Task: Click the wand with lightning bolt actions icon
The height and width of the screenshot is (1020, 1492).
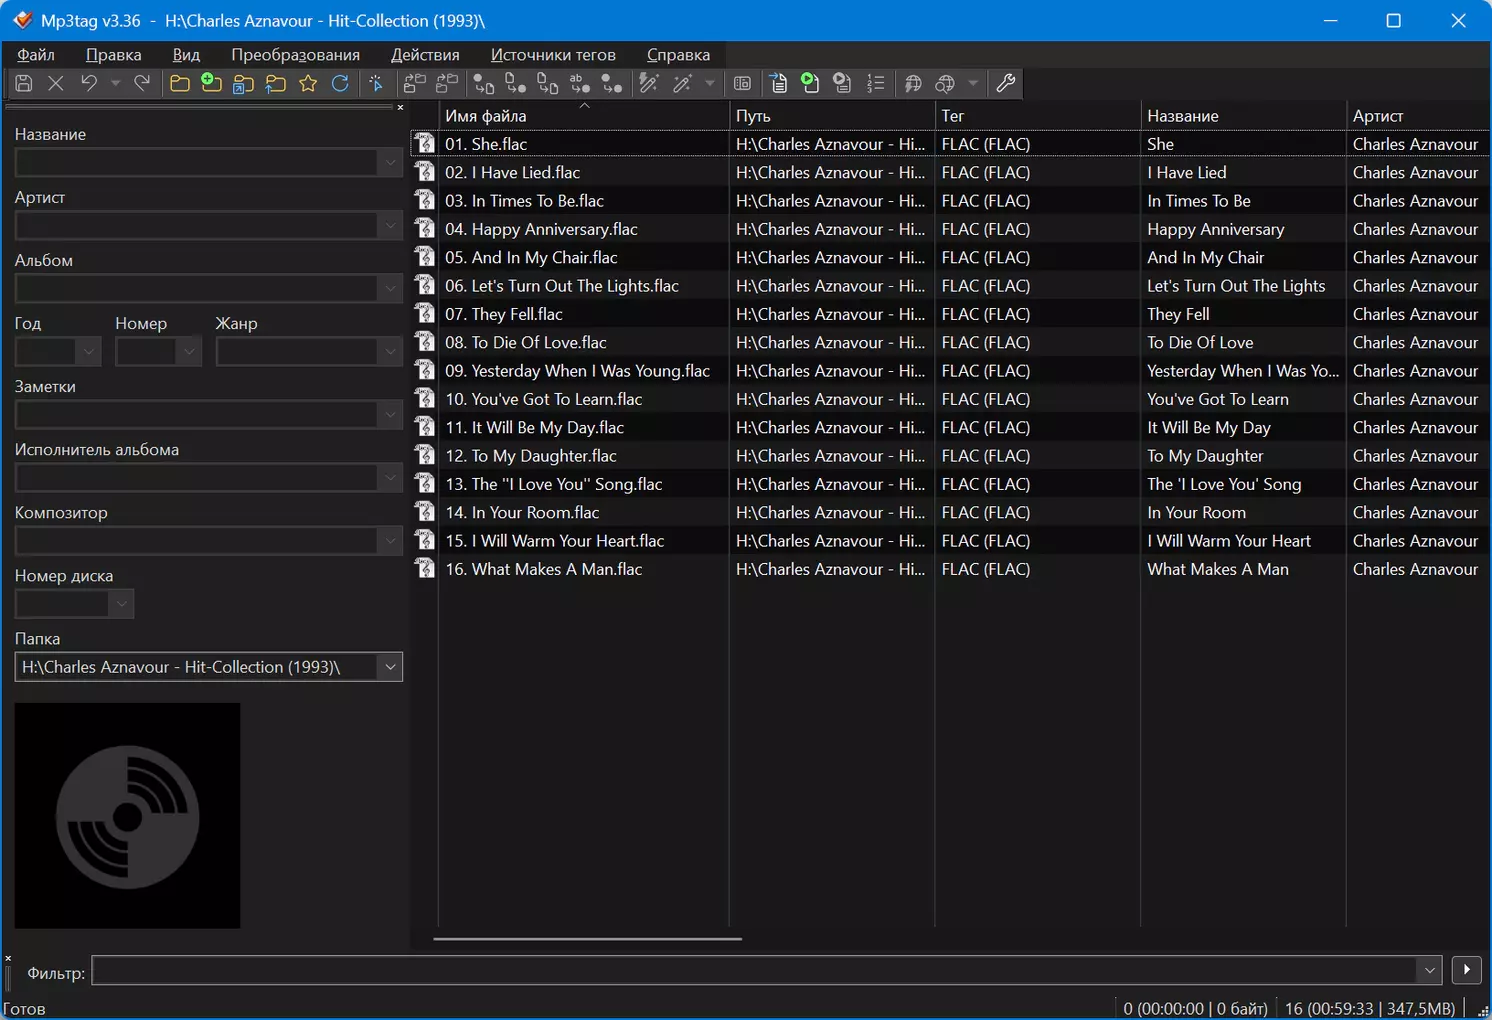Action: coord(649,84)
